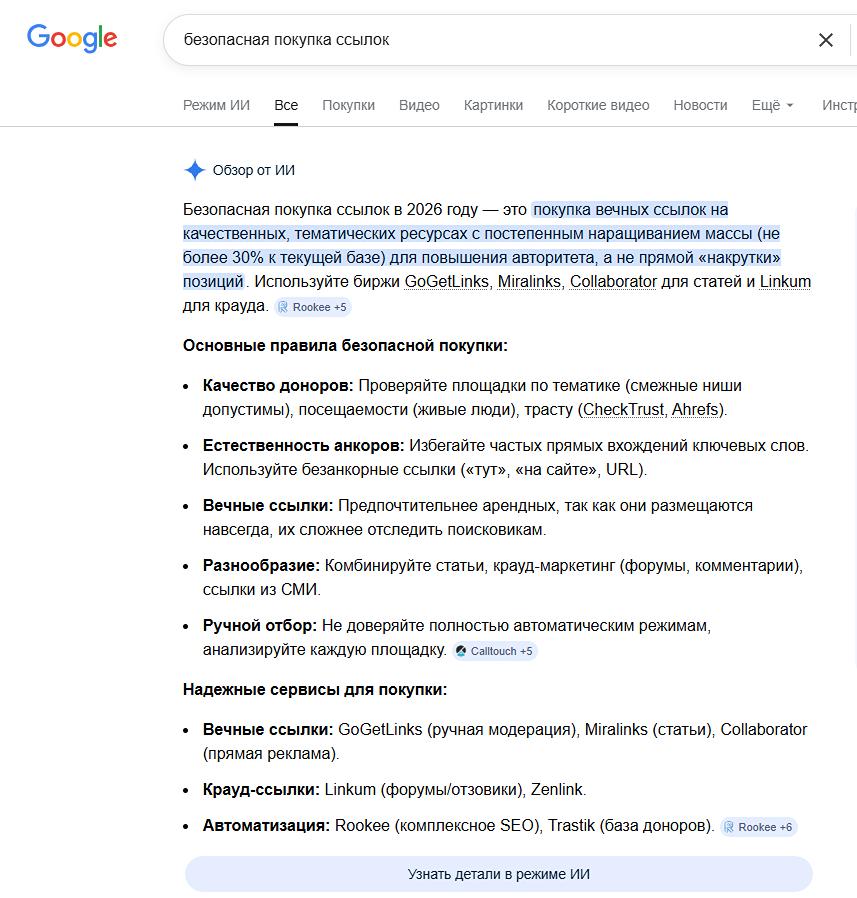
Task: Click the Узнать детали в режиме ИИ button
Action: [498, 874]
